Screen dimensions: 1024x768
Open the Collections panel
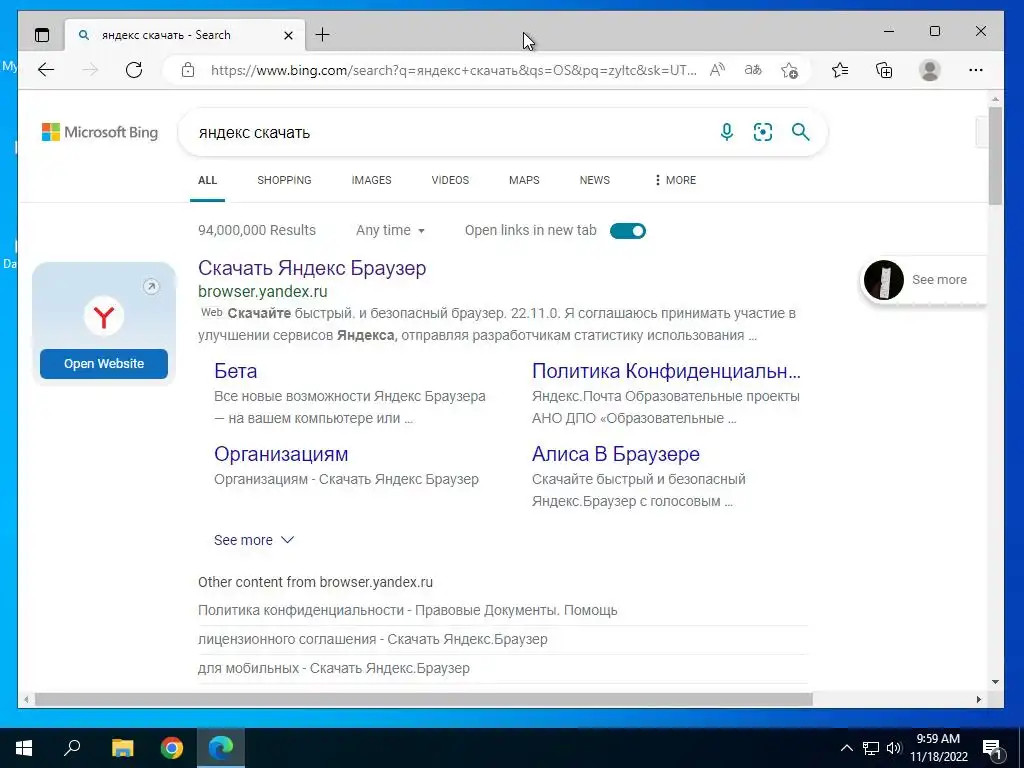884,70
